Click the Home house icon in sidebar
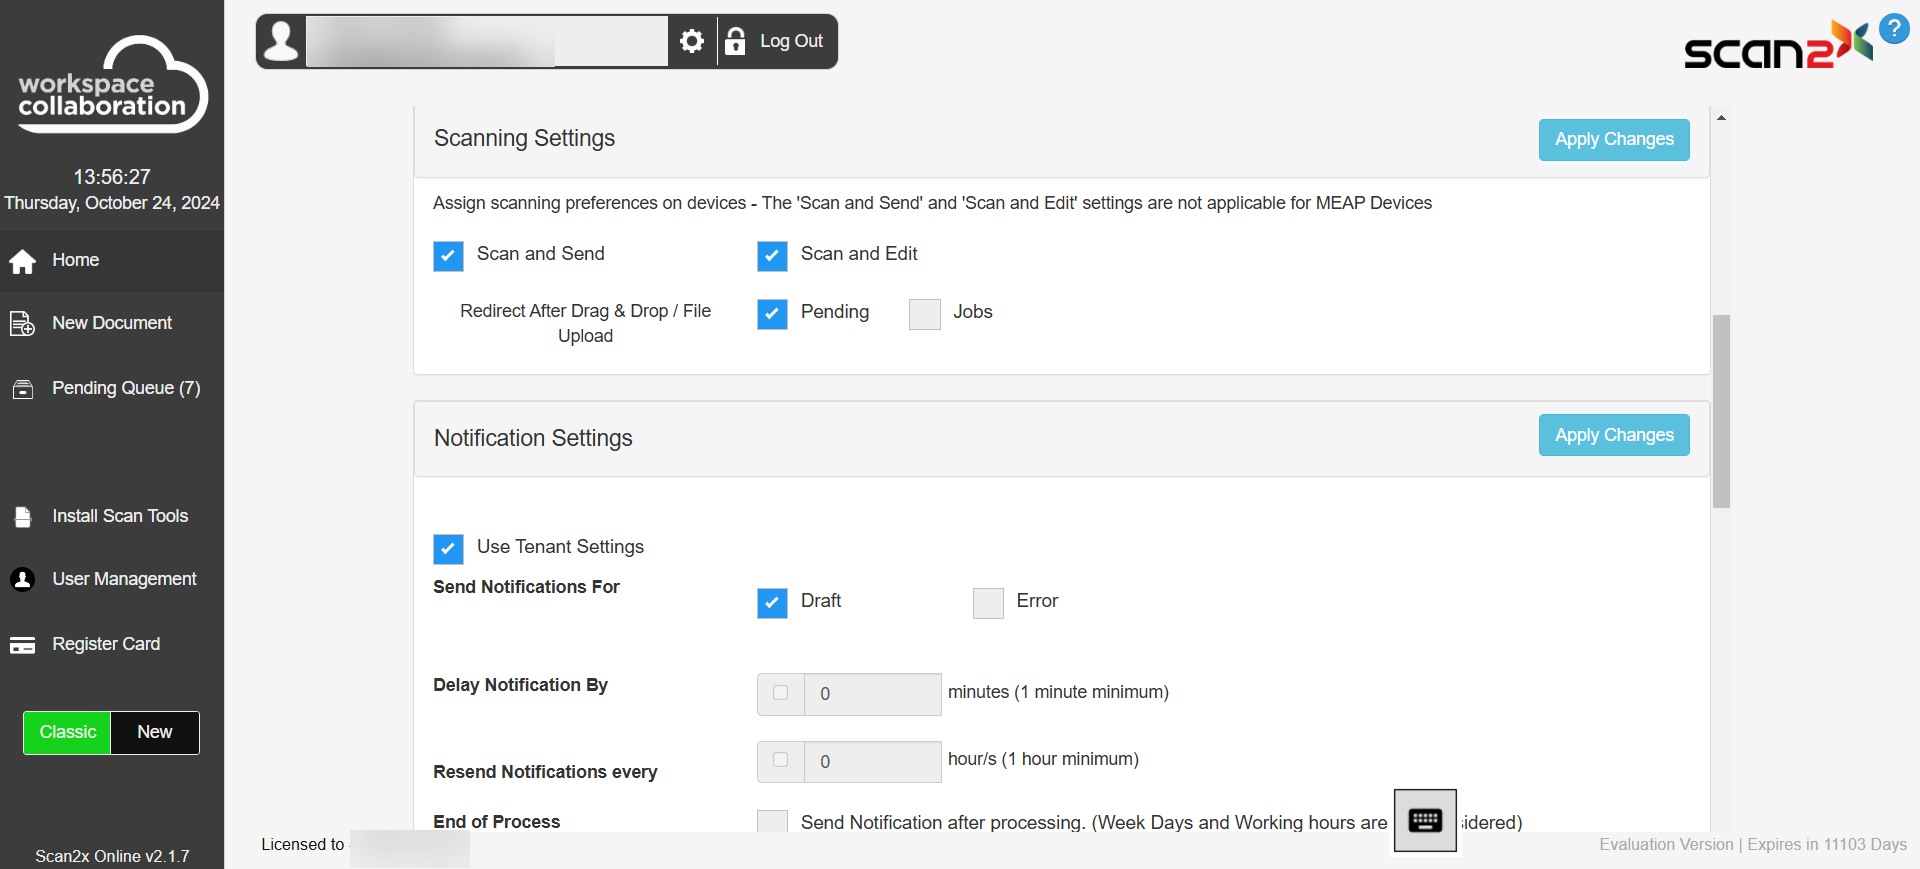The width and height of the screenshot is (1920, 869). pyautogui.click(x=23, y=261)
